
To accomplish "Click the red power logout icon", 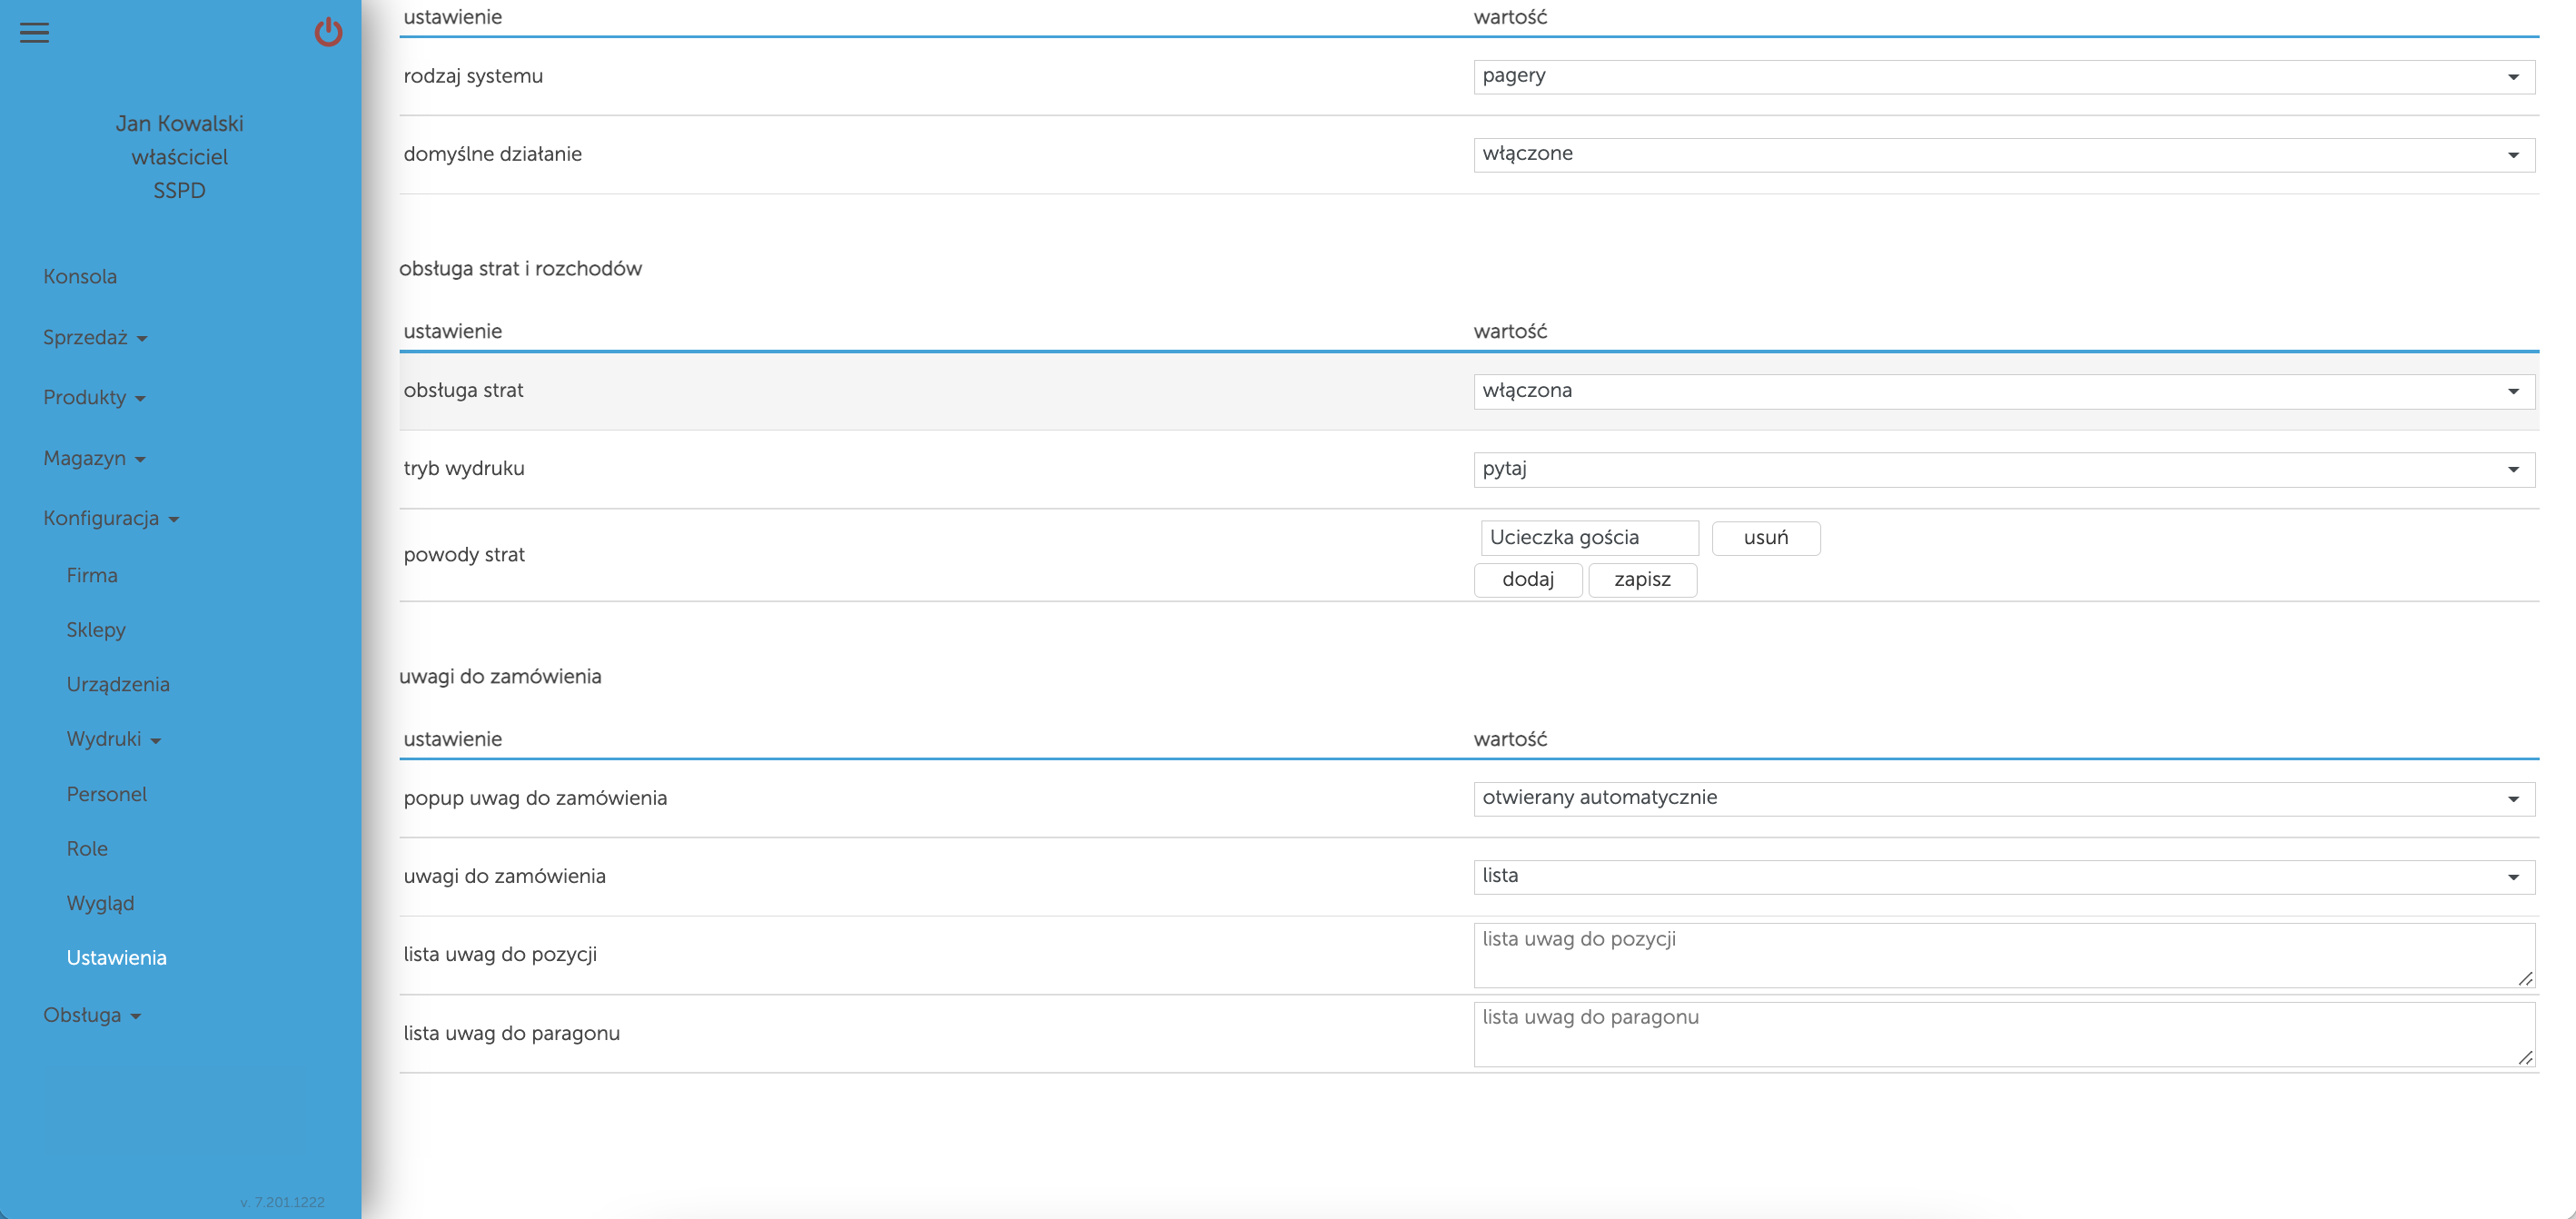I will 328,33.
